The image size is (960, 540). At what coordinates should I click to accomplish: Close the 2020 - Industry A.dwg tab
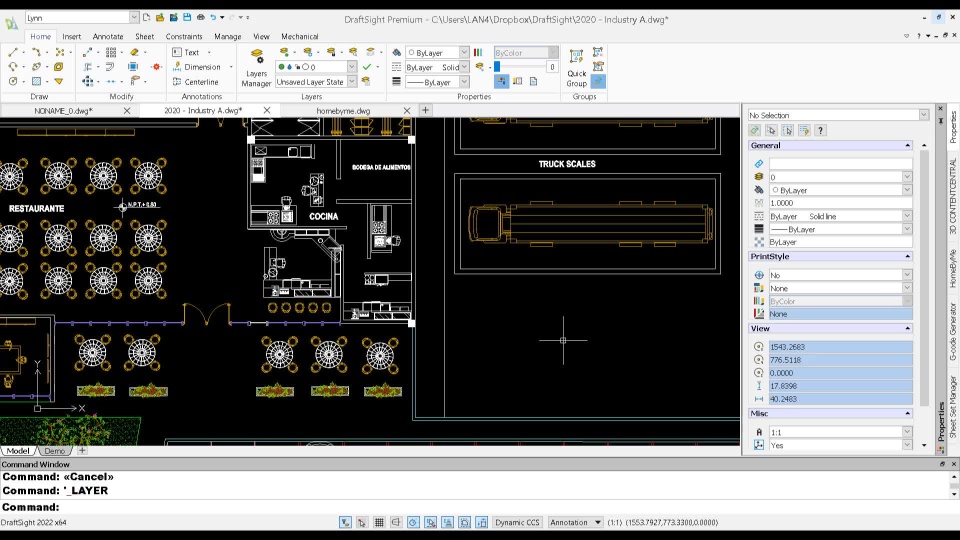[267, 110]
